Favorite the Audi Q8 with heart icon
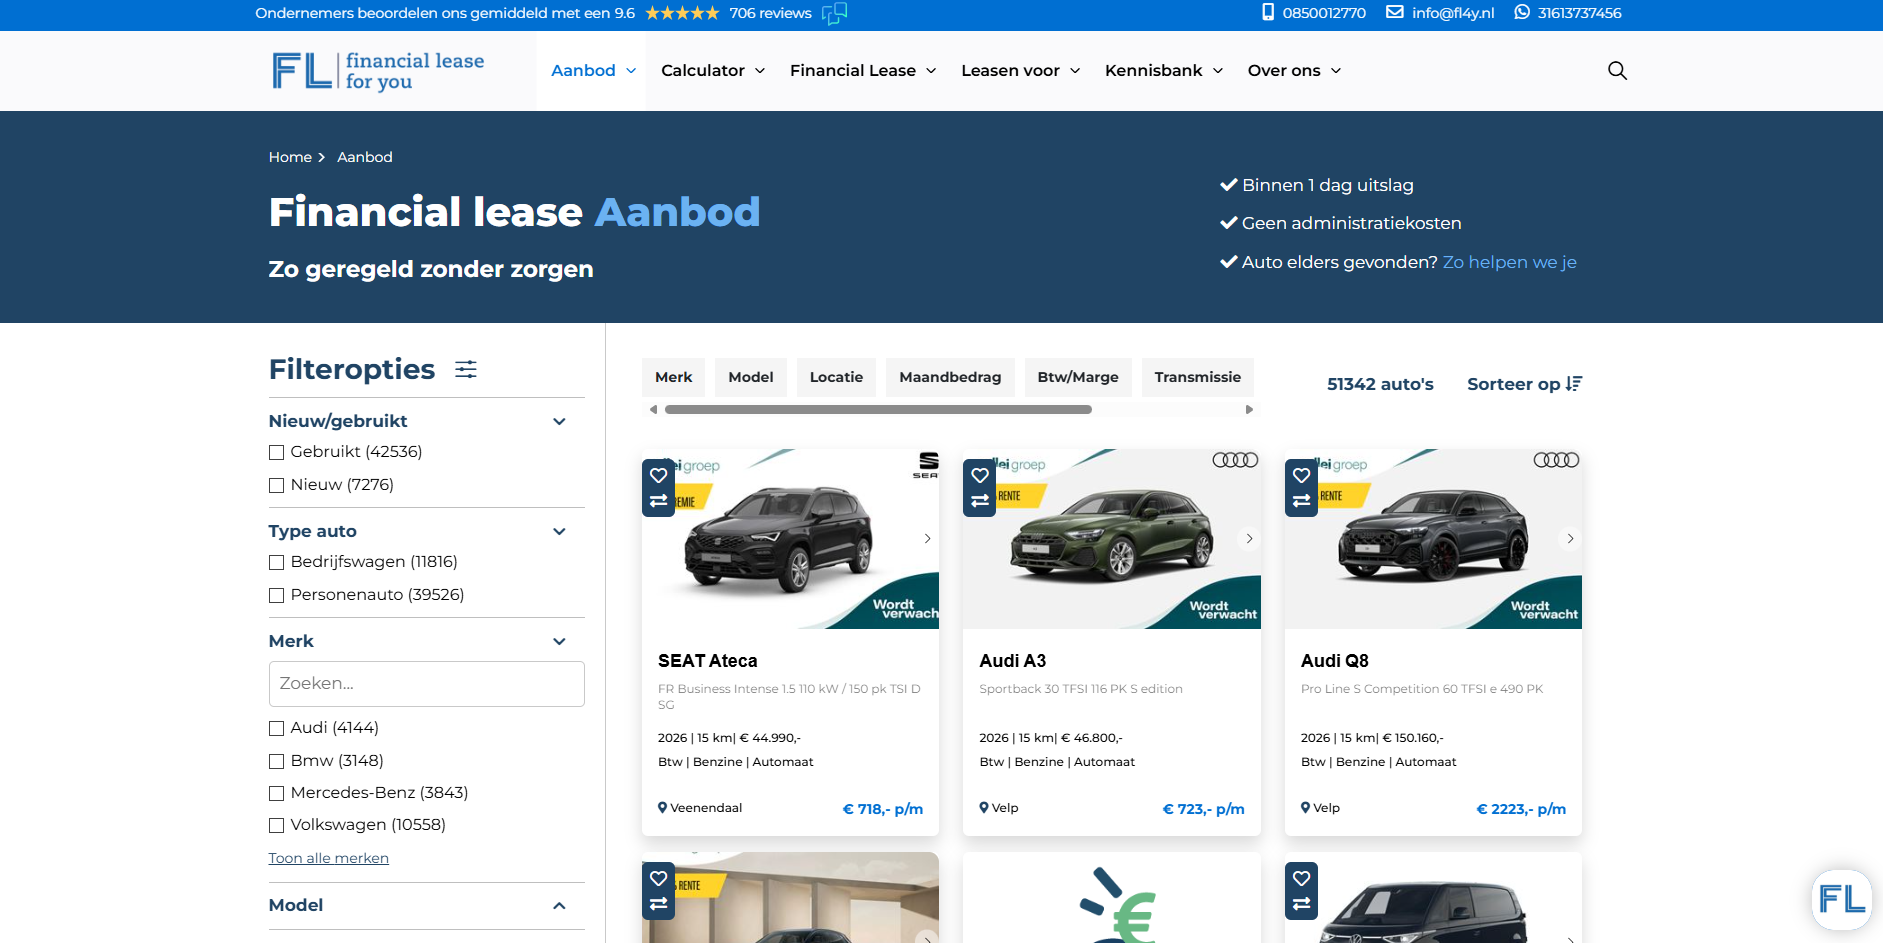The image size is (1883, 943). coord(1301,475)
